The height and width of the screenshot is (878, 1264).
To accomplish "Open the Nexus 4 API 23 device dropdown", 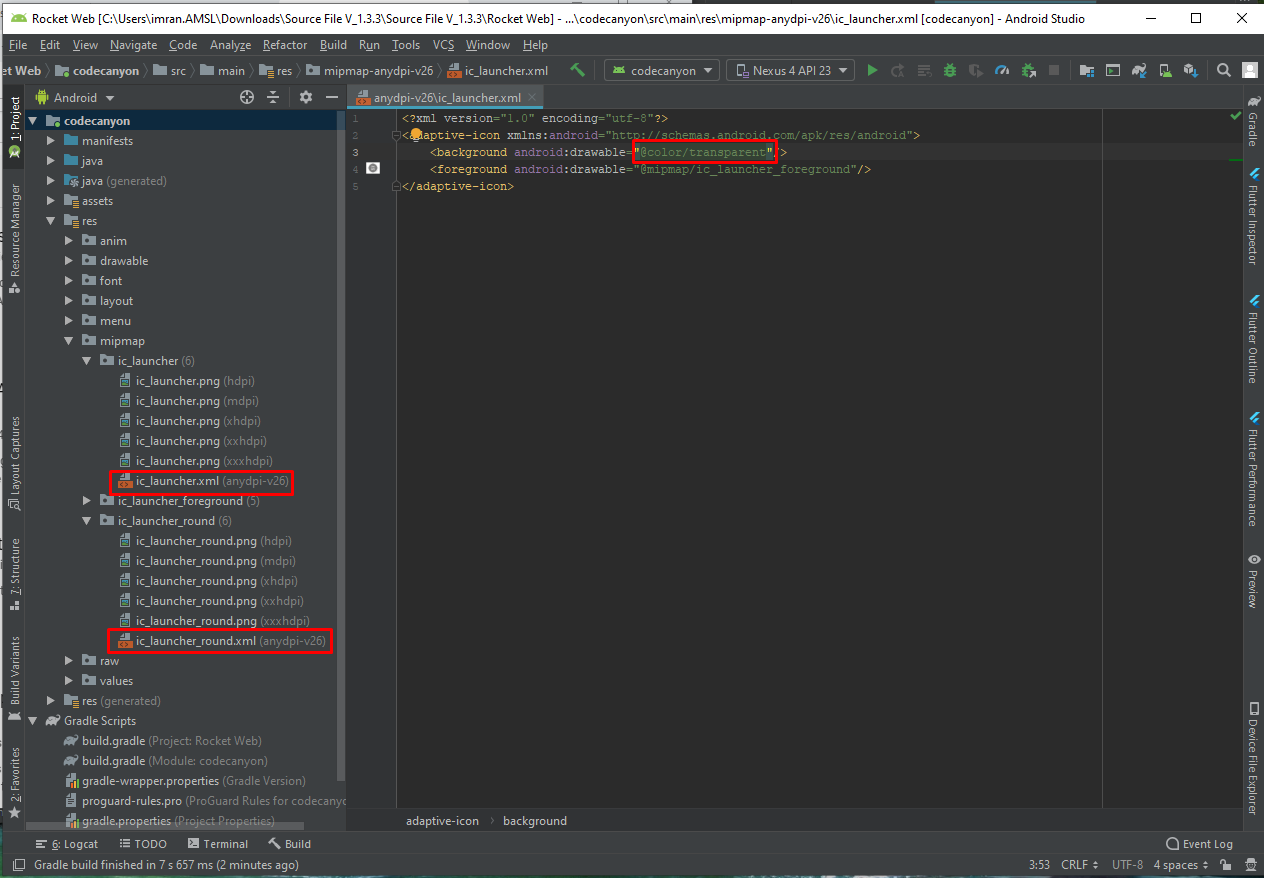I will [790, 70].
